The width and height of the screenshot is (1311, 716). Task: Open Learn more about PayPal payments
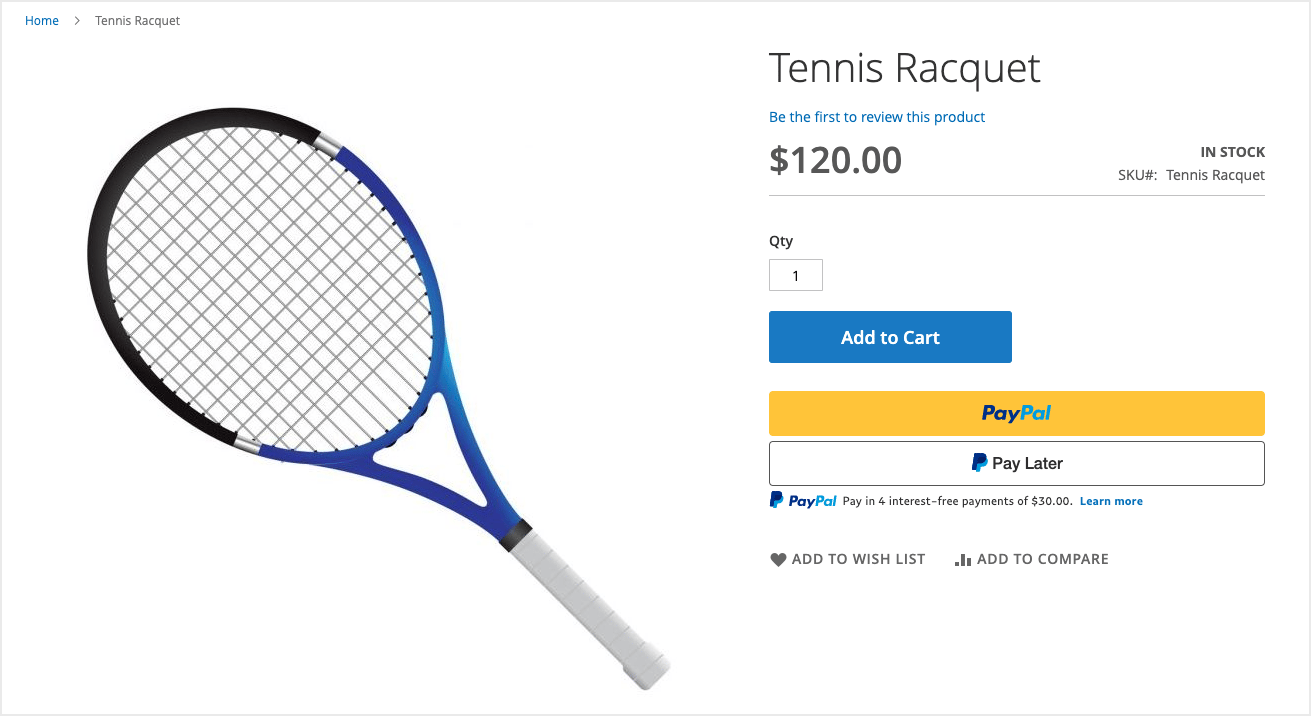(1111, 501)
